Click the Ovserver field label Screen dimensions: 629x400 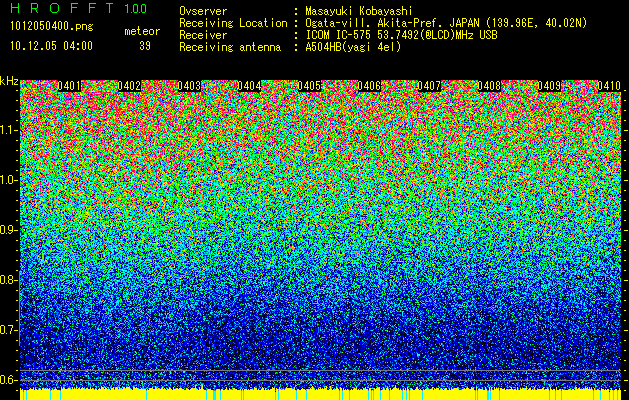pyautogui.click(x=203, y=11)
